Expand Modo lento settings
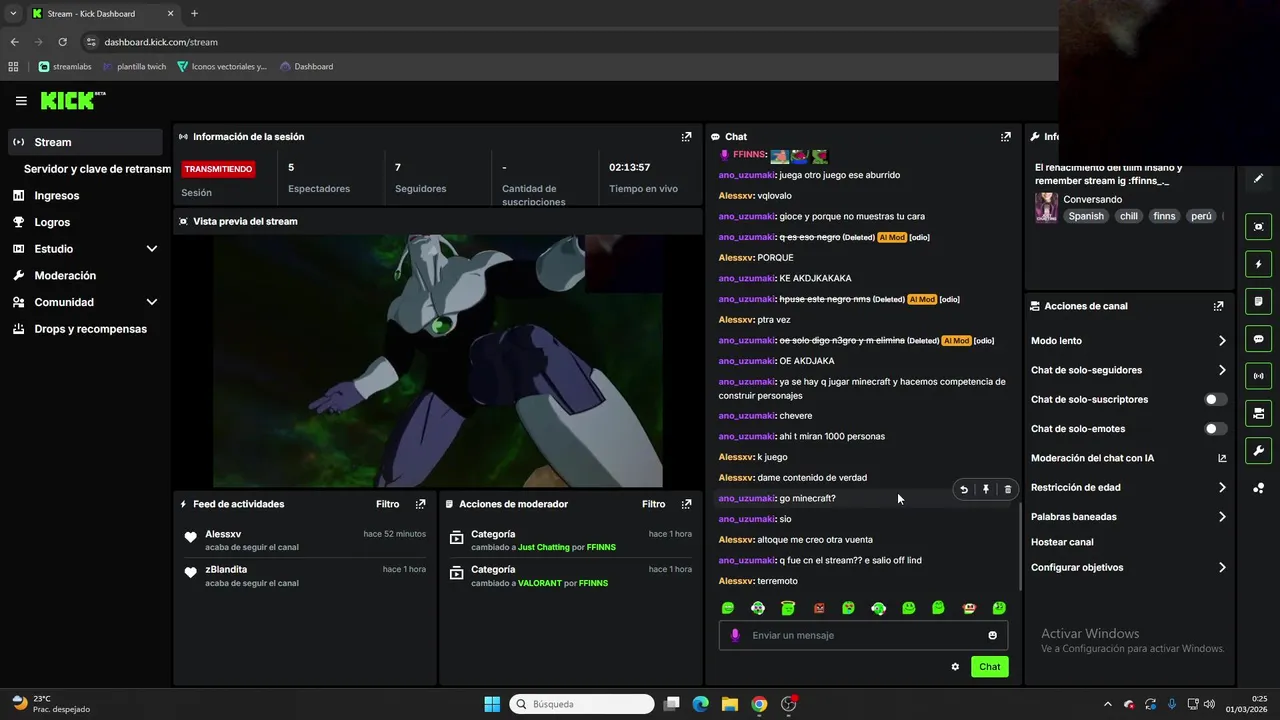The image size is (1280, 720). tap(1222, 341)
